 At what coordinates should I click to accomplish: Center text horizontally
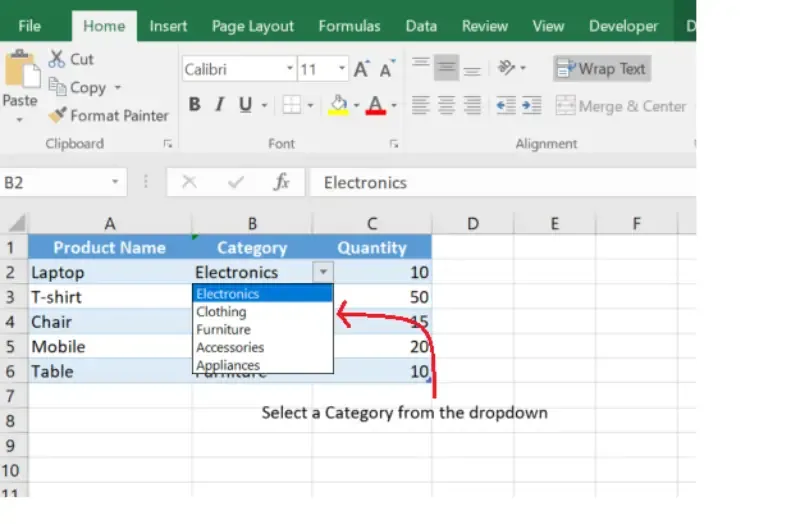[x=446, y=106]
